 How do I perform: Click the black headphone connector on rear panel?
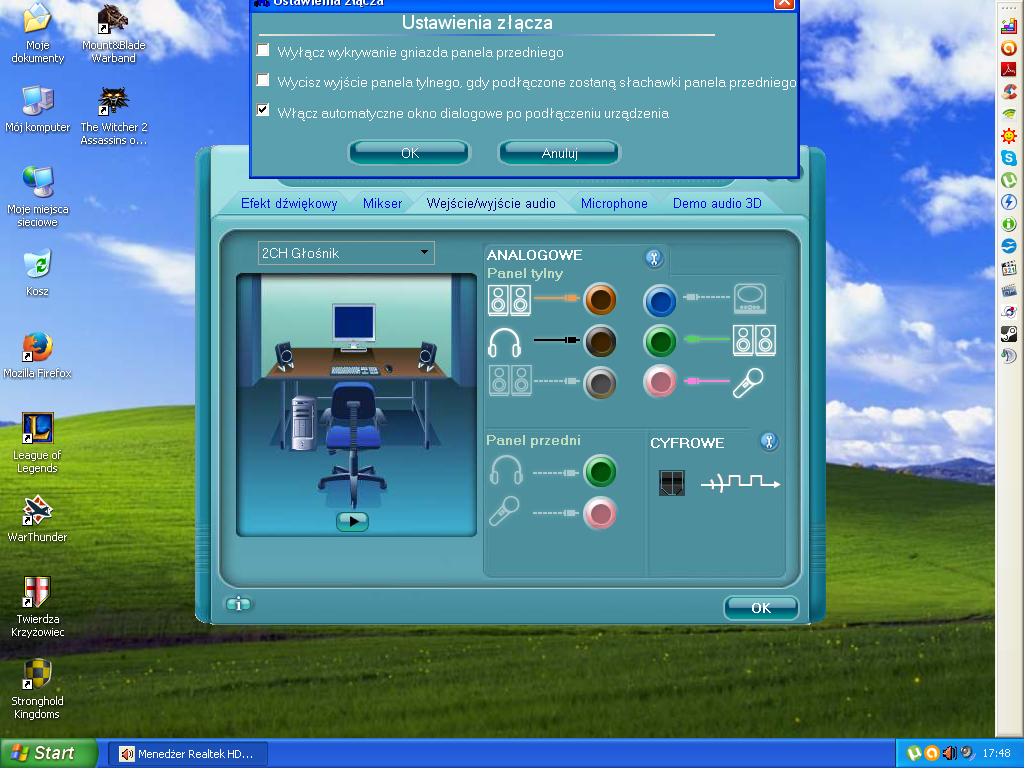(601, 340)
